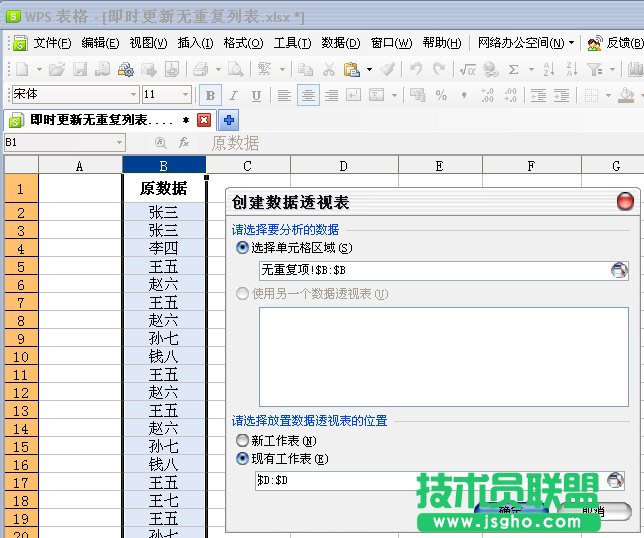Click the insert function fx icon

(x=184, y=143)
